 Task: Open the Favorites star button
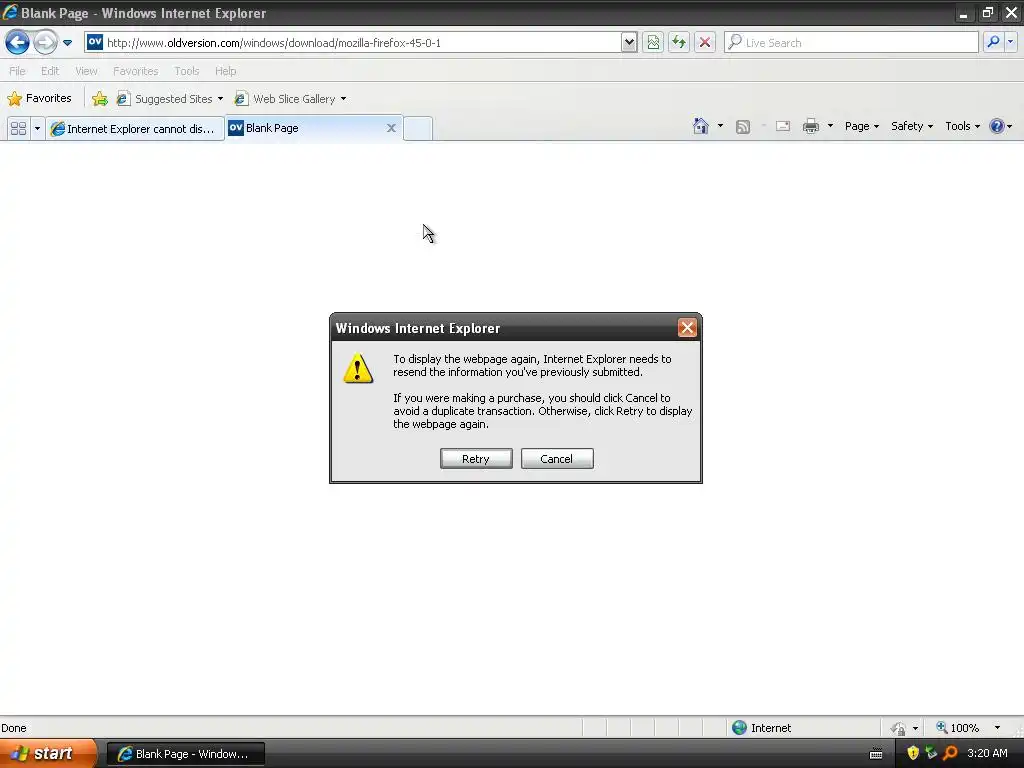pyautogui.click(x=39, y=99)
